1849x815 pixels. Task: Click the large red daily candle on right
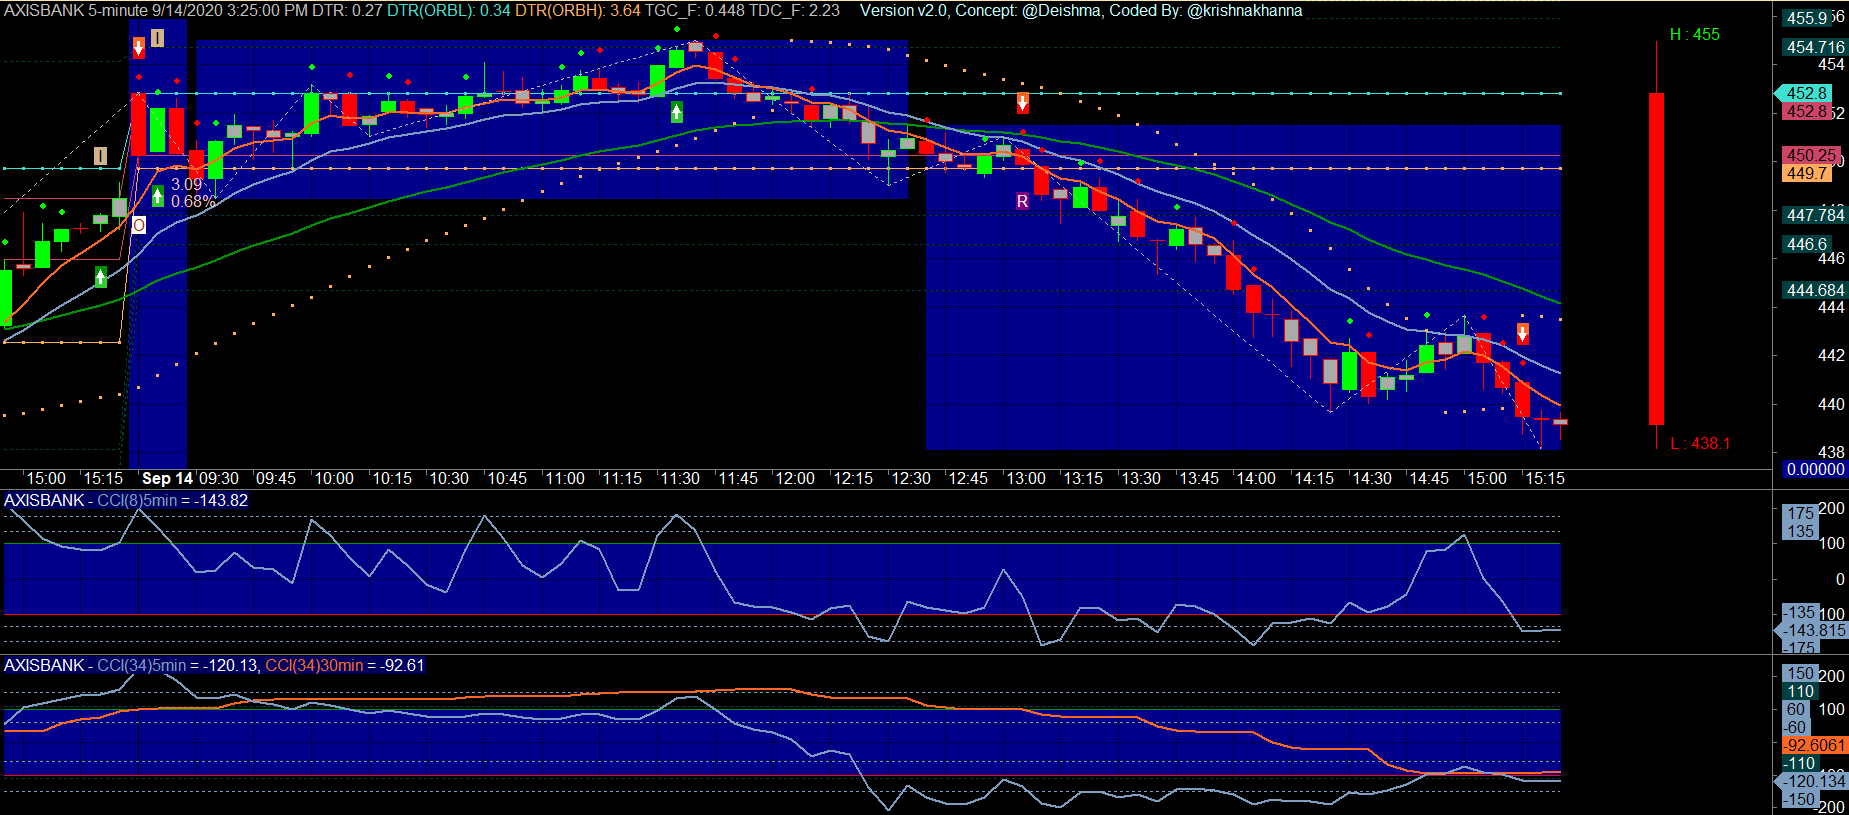click(x=1656, y=258)
